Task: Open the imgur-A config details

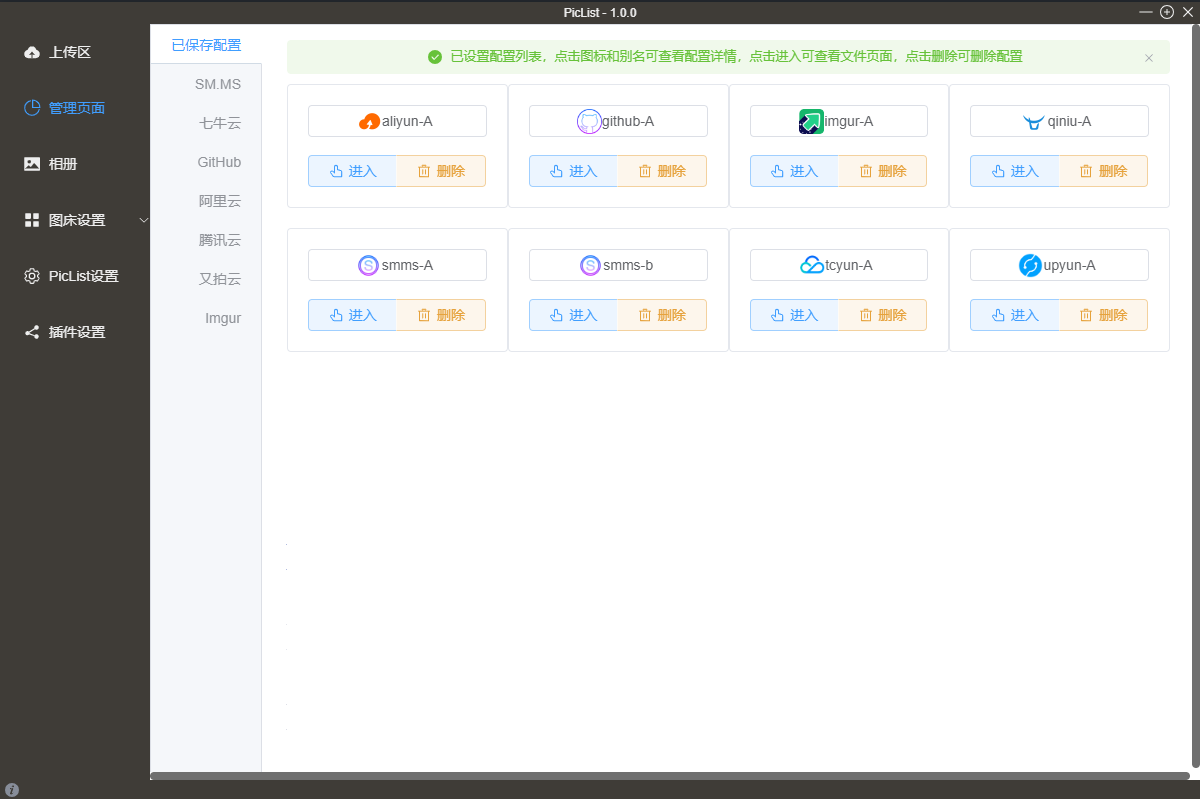Action: [x=839, y=121]
